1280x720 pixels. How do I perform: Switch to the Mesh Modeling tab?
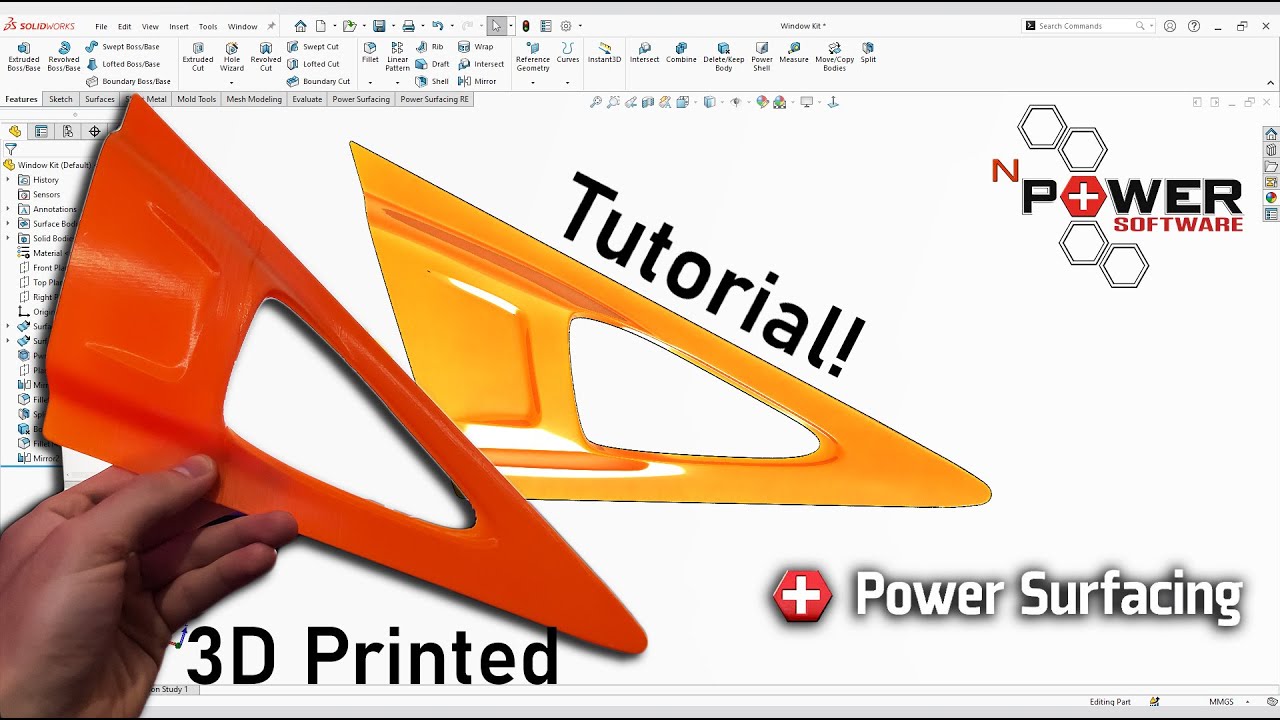tap(254, 99)
